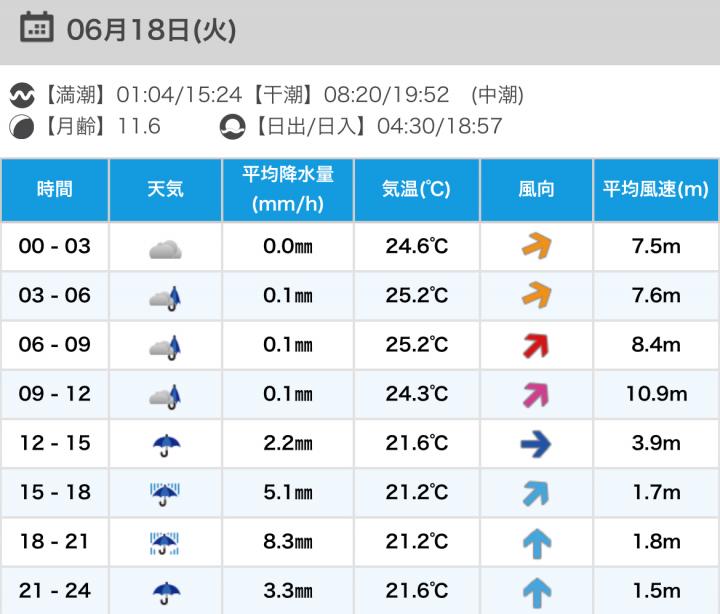The height and width of the screenshot is (614, 720).
Task: Click the 06月18日(火) date heading
Action: 151,29
